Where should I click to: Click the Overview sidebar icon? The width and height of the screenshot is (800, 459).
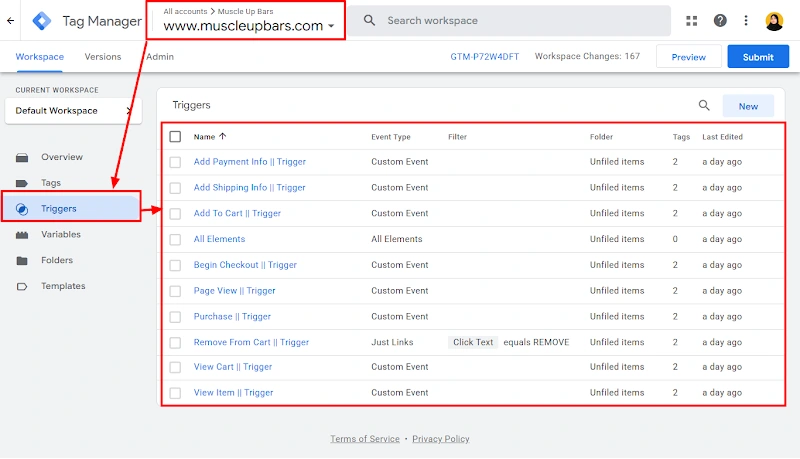(x=22, y=157)
